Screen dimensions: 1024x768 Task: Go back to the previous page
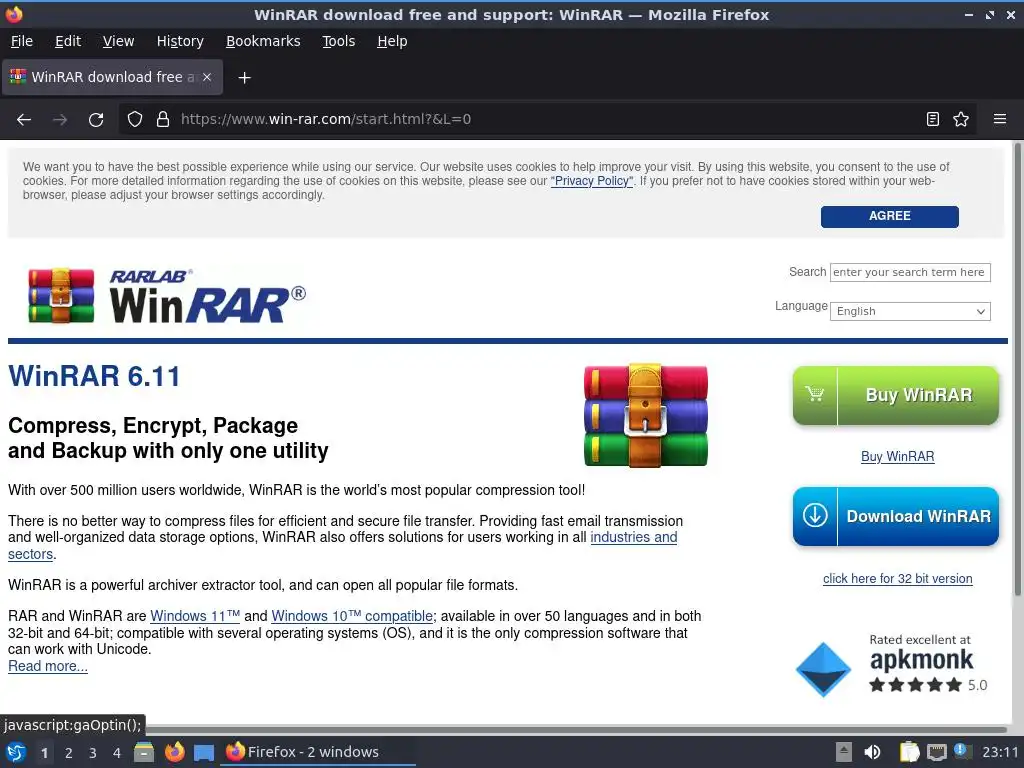coord(24,120)
